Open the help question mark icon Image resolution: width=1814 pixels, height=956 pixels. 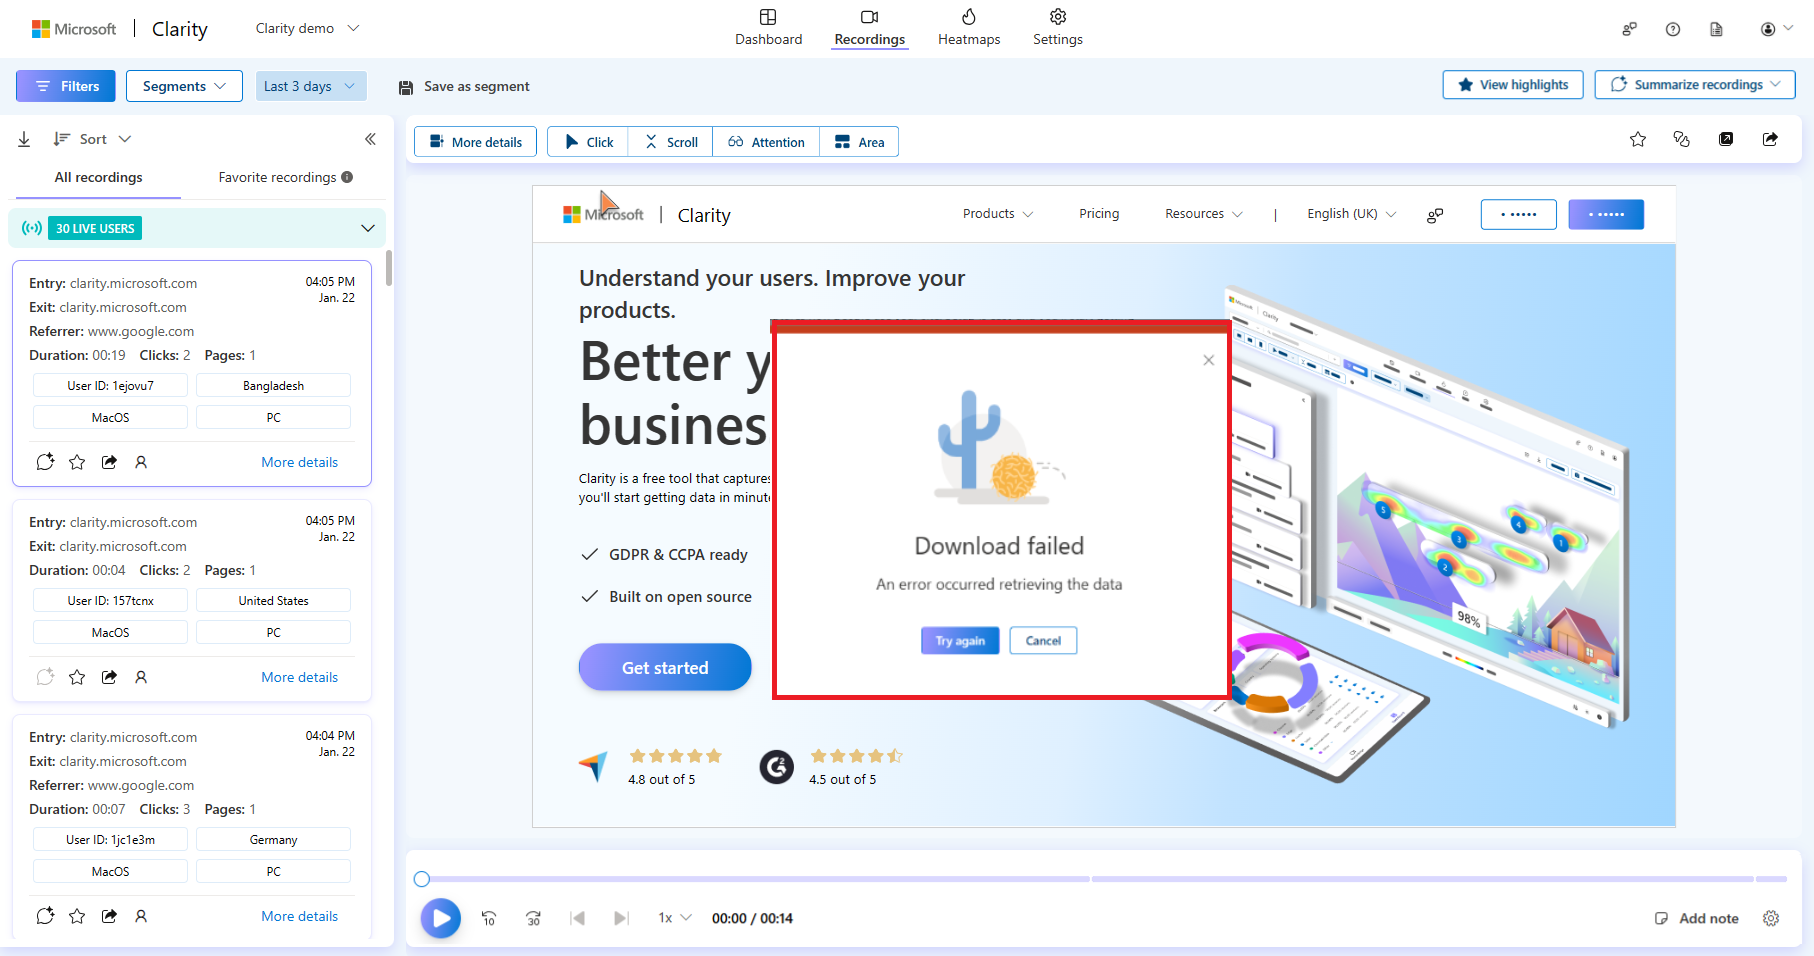(x=1673, y=29)
